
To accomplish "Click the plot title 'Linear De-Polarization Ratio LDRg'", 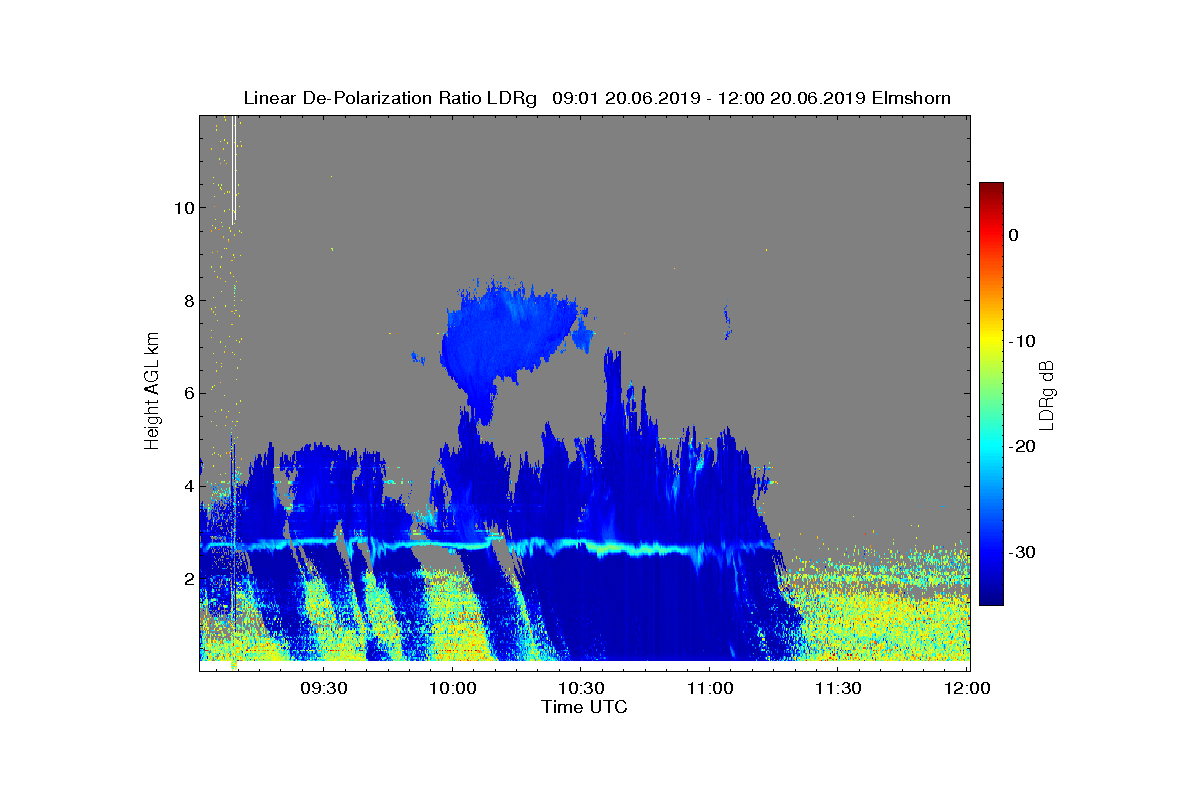I will pyautogui.click(x=390, y=98).
